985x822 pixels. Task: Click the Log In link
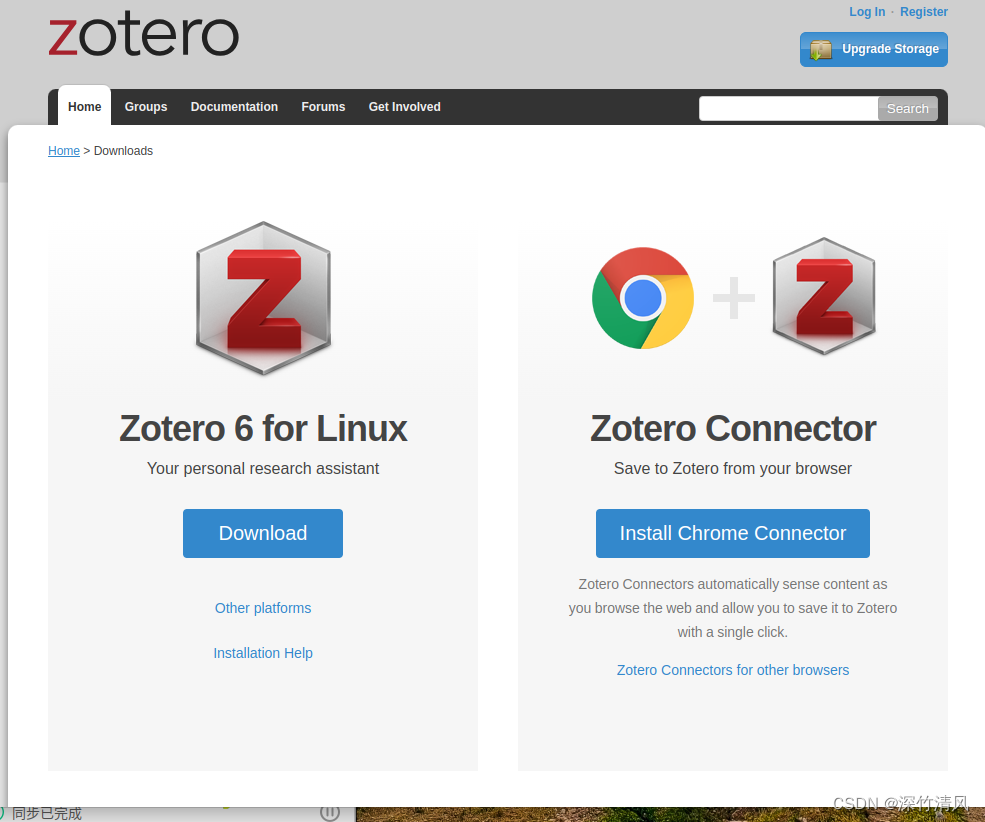click(866, 12)
